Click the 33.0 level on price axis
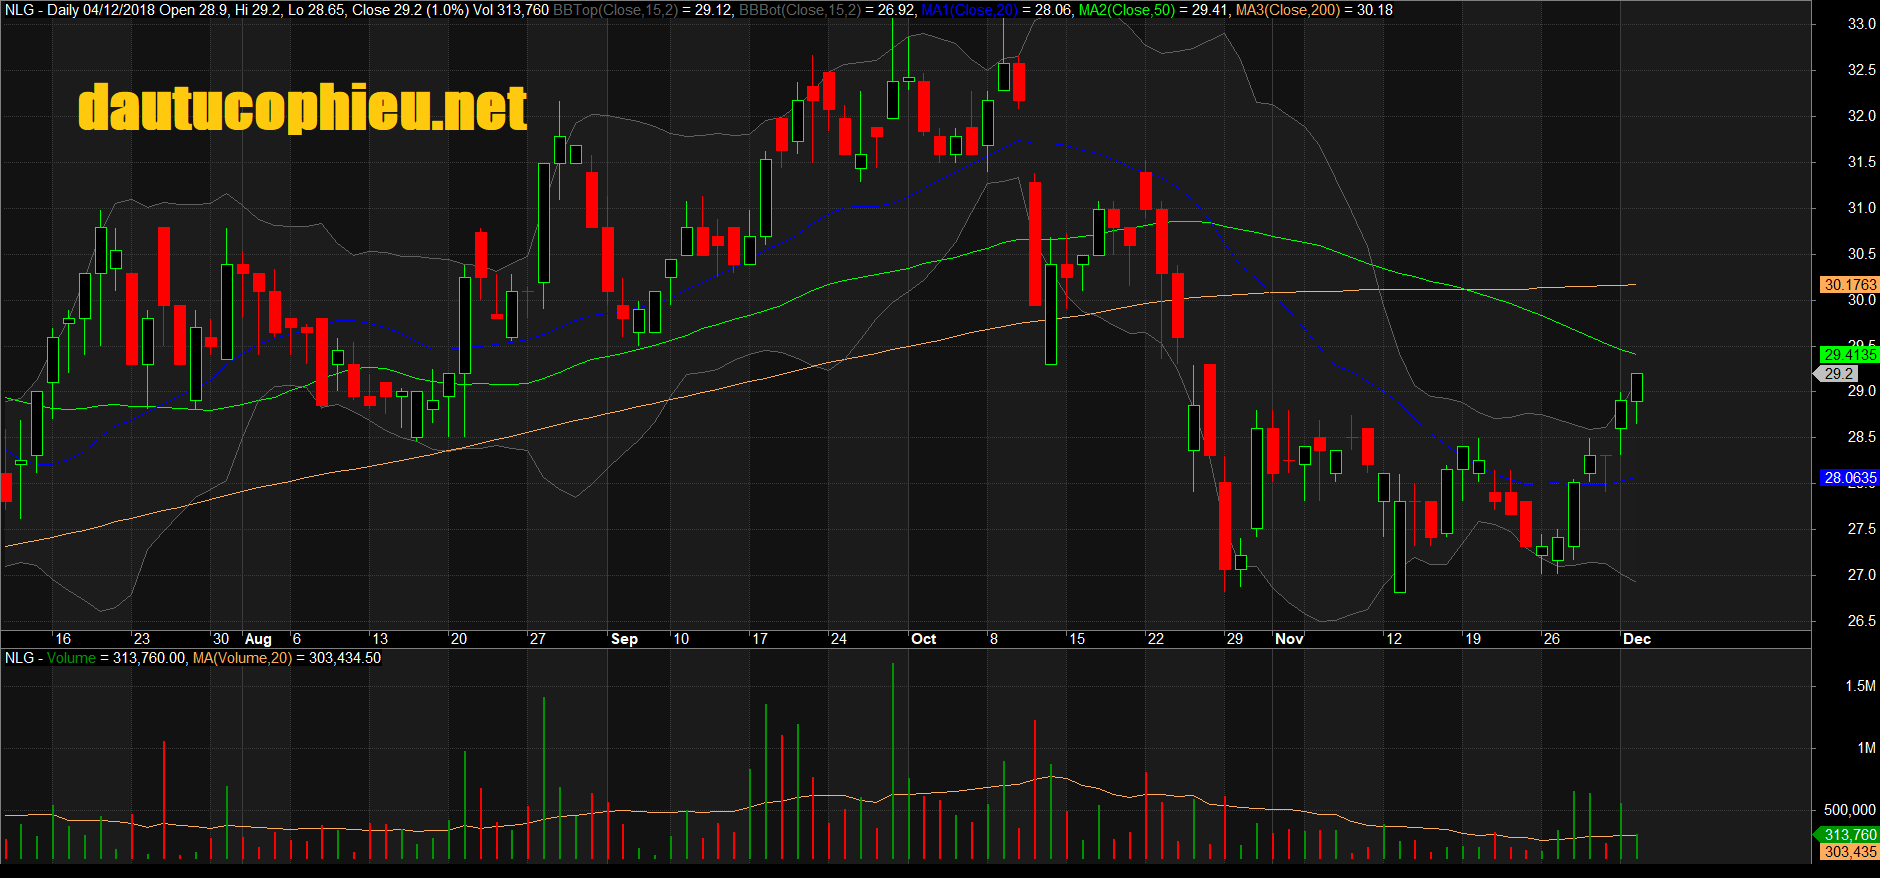 1861,24
